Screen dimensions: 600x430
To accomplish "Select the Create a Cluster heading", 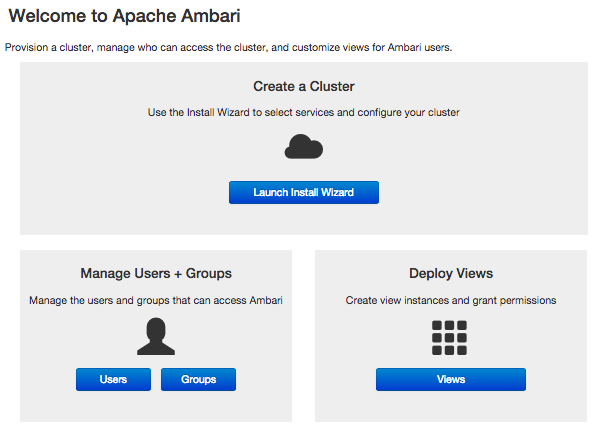I will point(304,87).
